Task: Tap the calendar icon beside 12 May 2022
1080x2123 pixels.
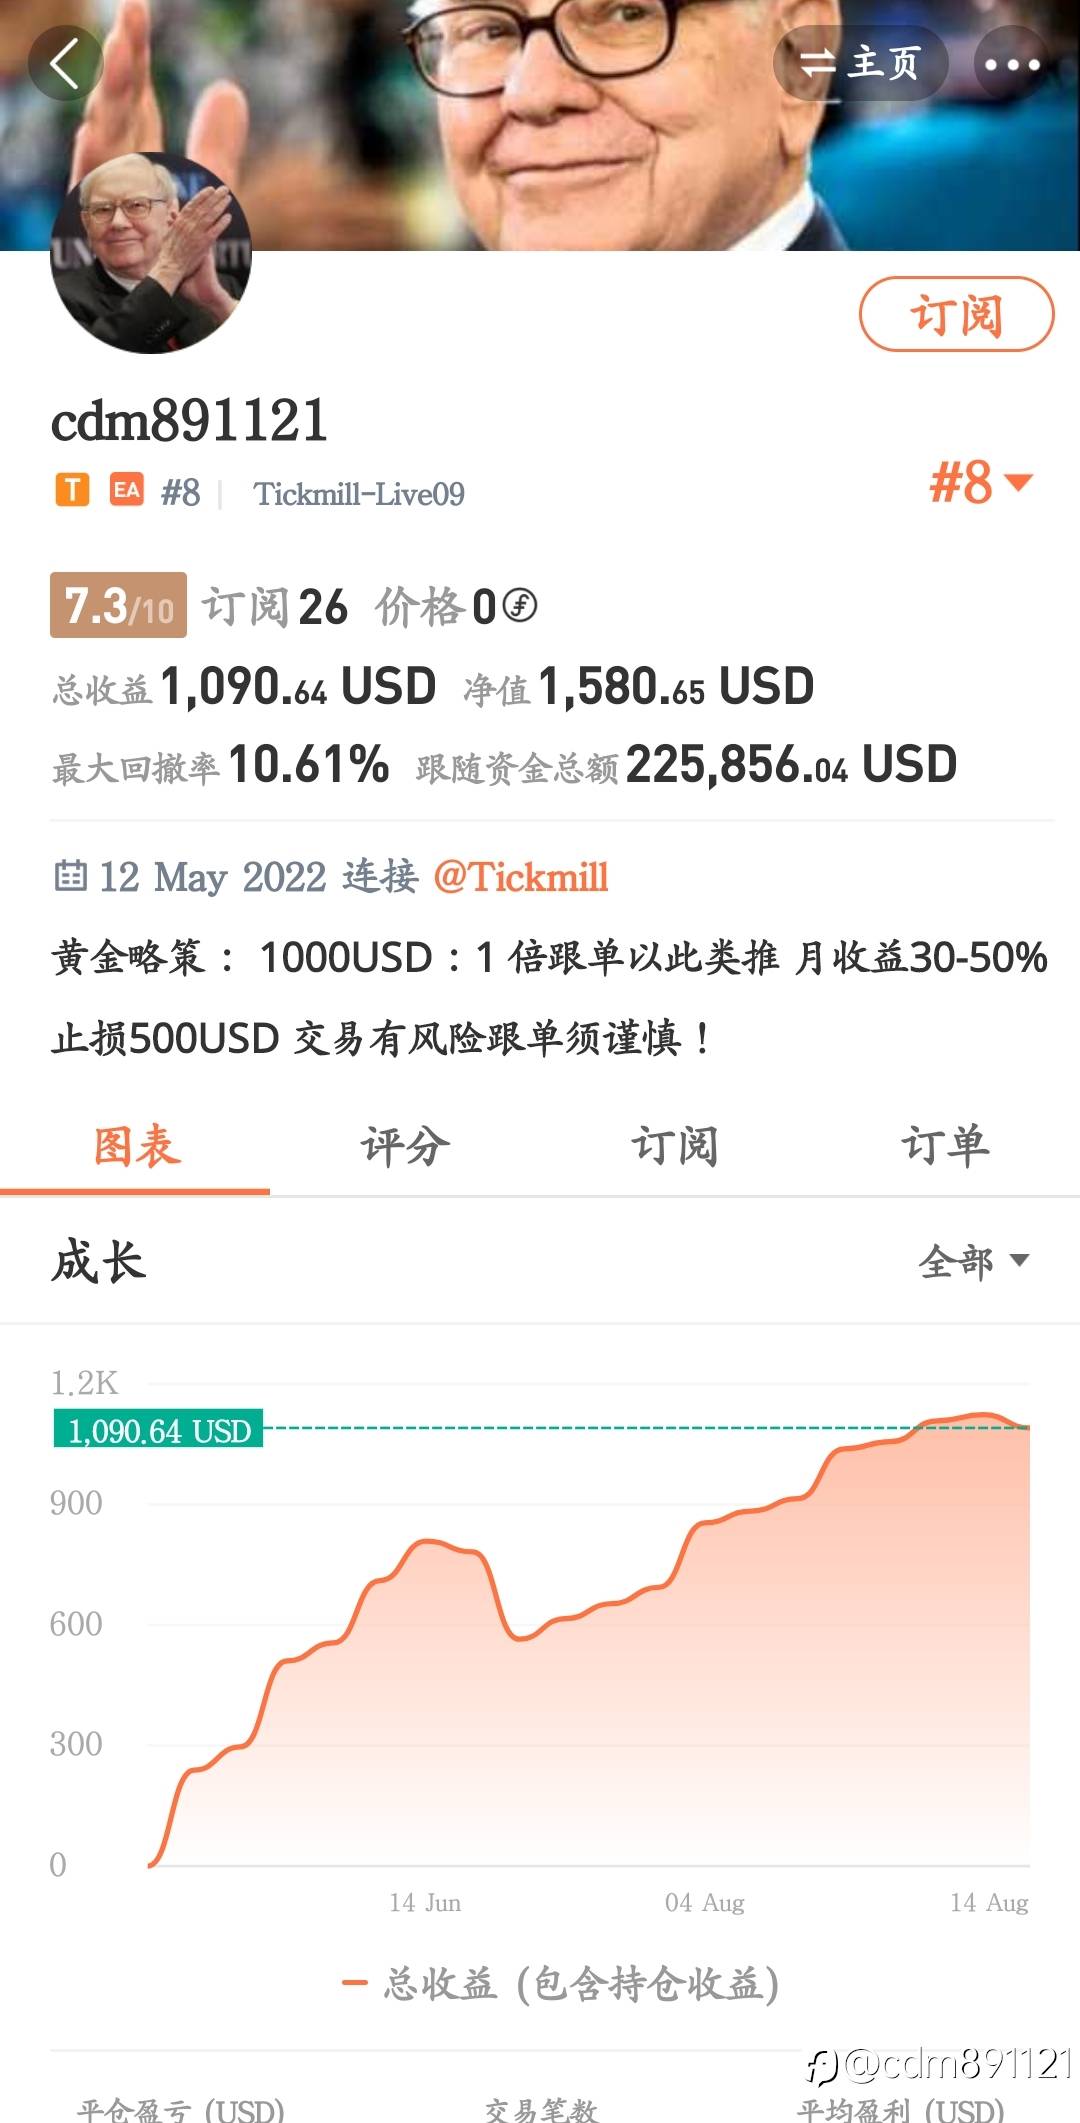Action: click(x=70, y=876)
